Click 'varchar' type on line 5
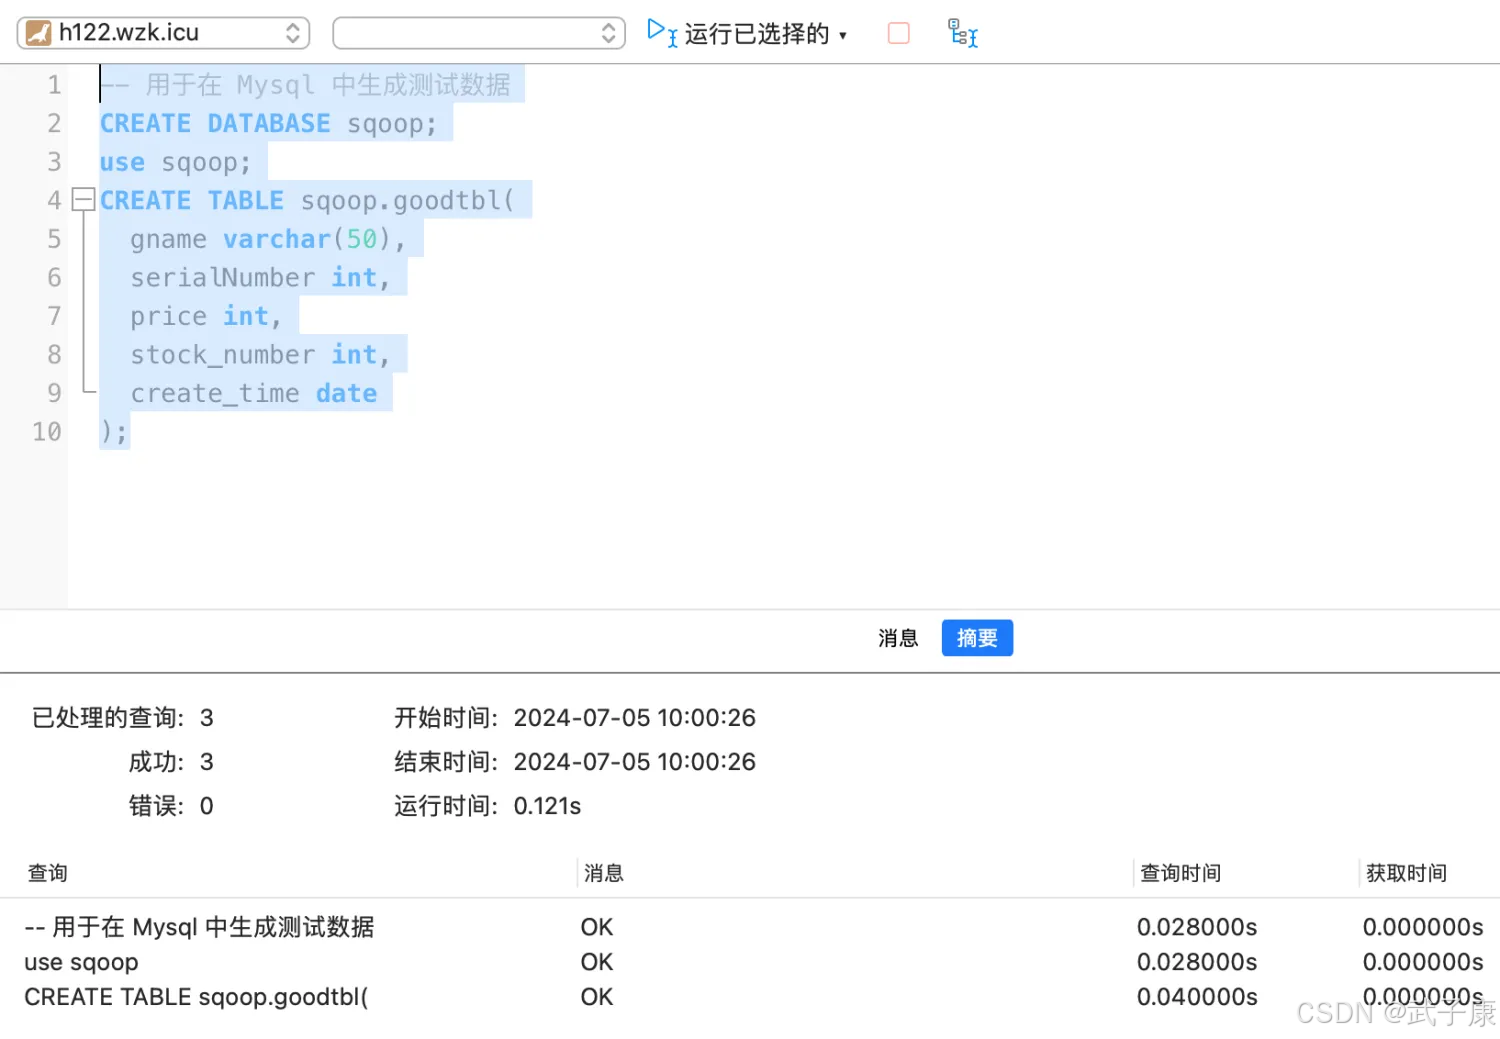Image resolution: width=1500 pixels, height=1039 pixels. (x=277, y=239)
